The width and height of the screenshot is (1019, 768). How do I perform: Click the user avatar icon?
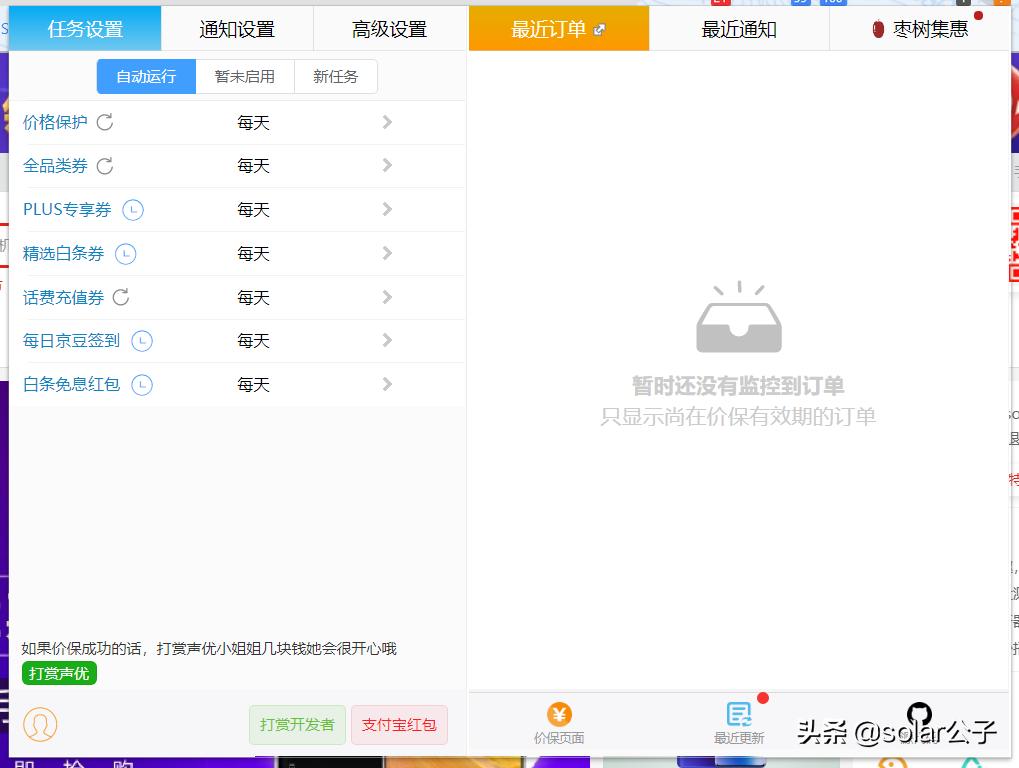pos(40,724)
